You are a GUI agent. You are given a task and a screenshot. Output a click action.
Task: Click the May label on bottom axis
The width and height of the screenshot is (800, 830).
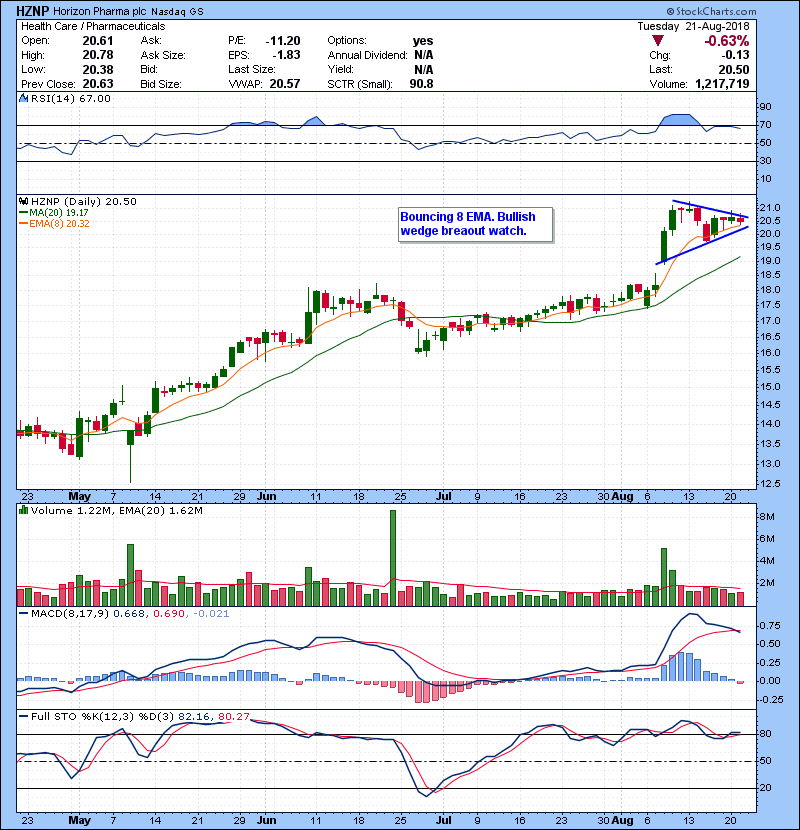(x=80, y=819)
